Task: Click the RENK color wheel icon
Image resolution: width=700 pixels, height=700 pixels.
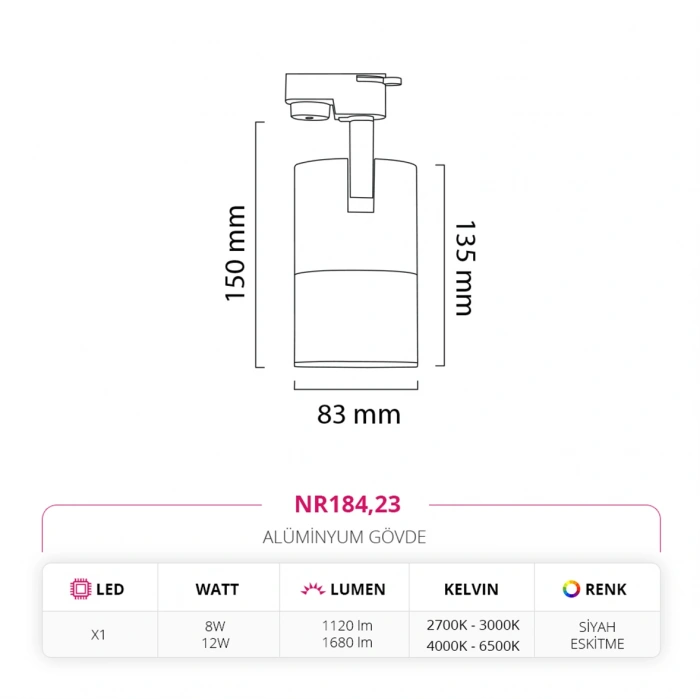Action: coord(571,588)
